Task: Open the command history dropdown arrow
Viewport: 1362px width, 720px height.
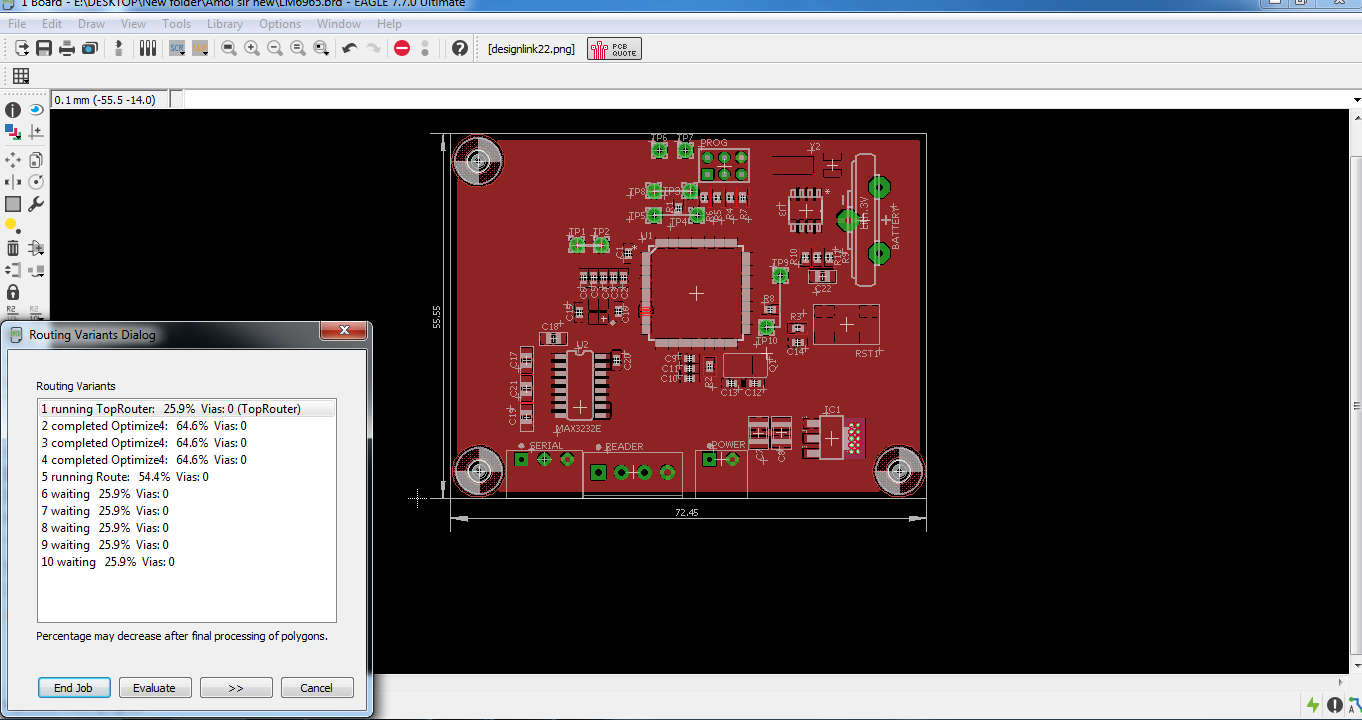Action: 1356,100
